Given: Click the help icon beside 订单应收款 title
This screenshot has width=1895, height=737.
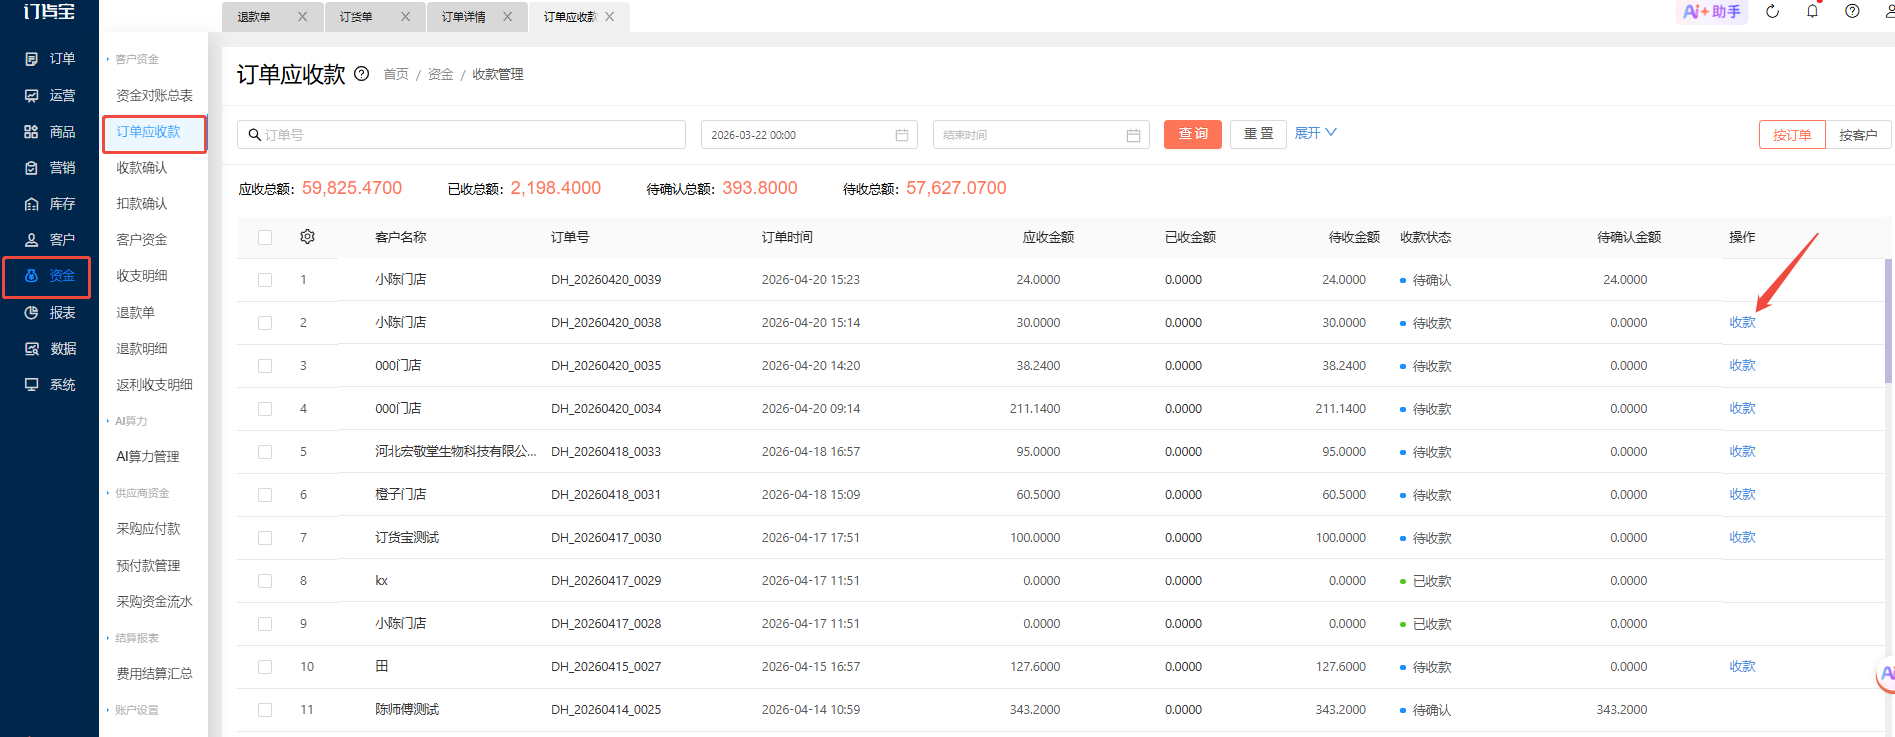Looking at the screenshot, I should 362,73.
